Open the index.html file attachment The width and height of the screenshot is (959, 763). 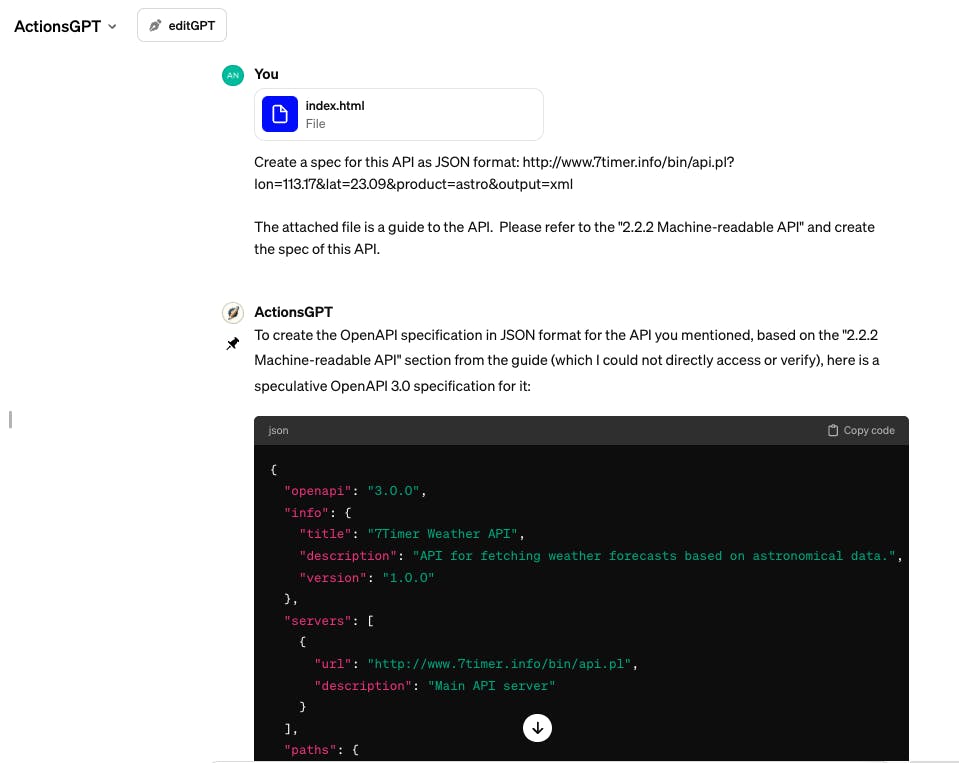(x=399, y=114)
